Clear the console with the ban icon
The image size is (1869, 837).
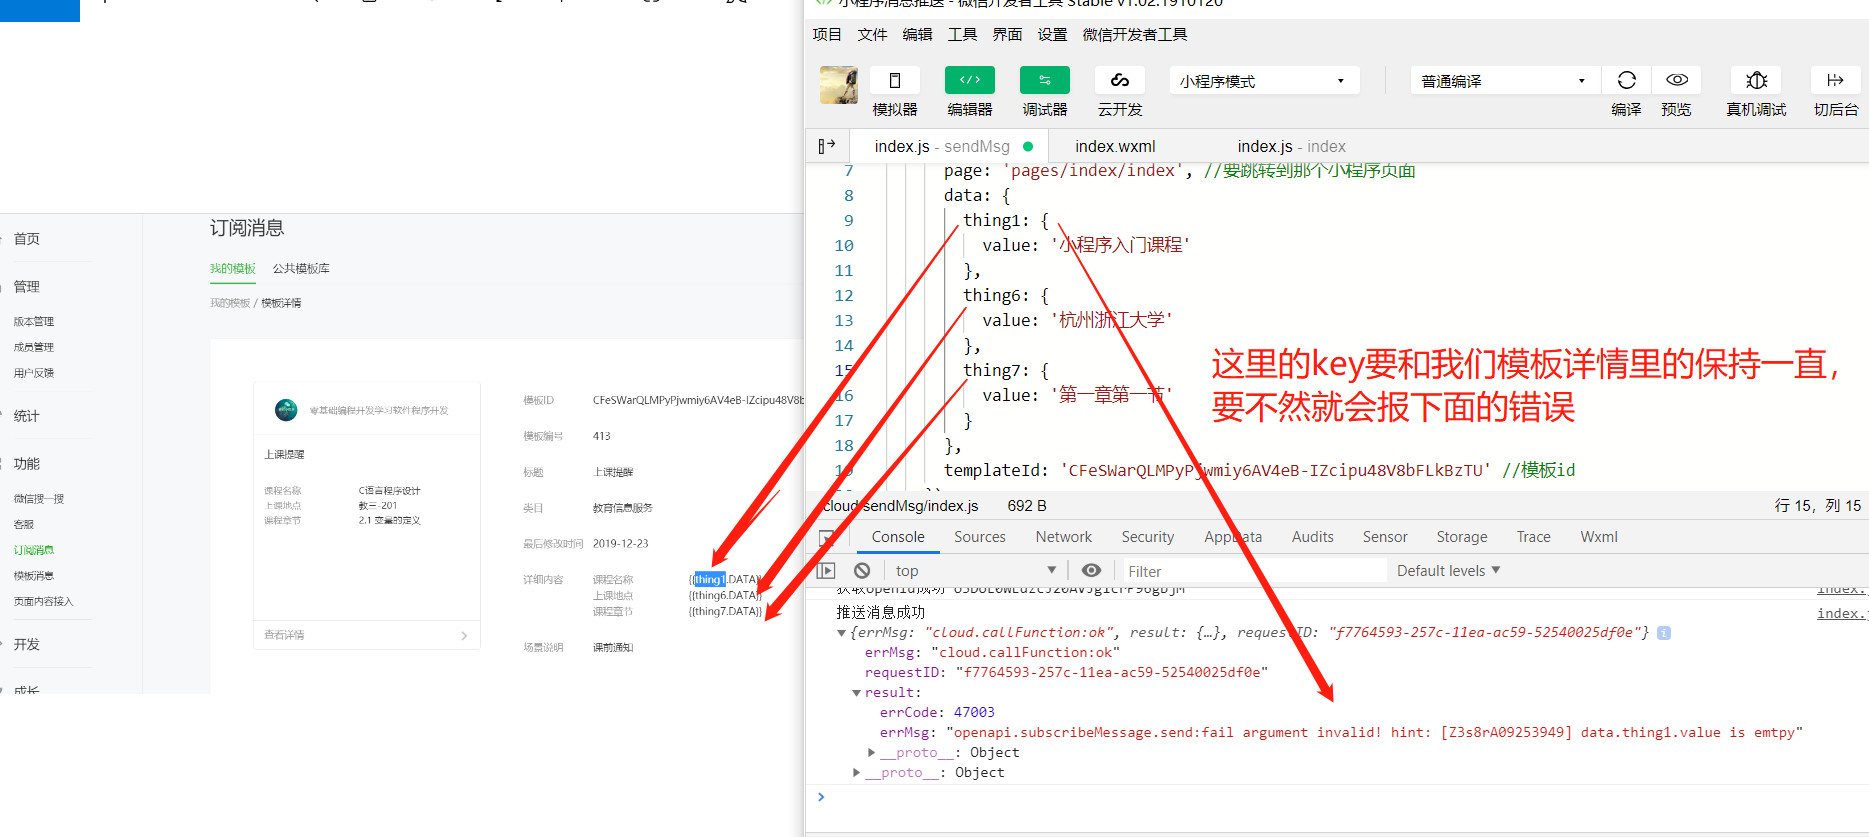[x=862, y=570]
